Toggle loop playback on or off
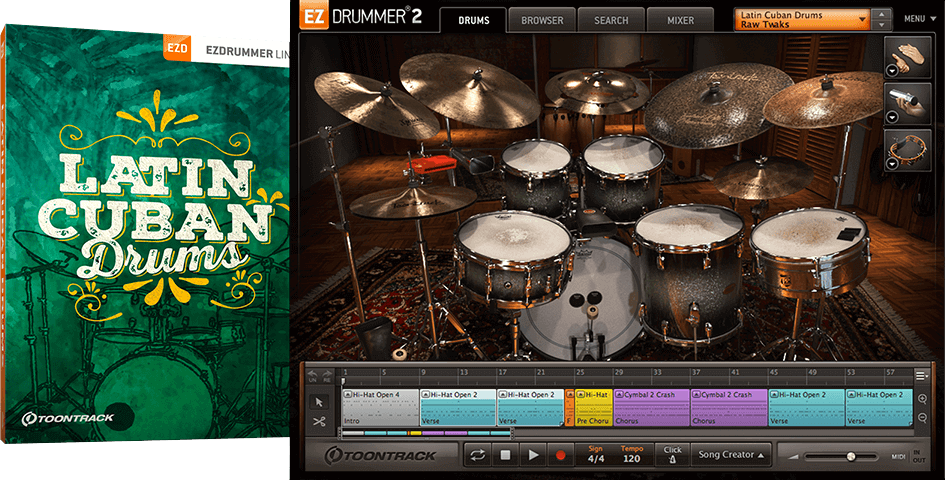 coord(477,455)
